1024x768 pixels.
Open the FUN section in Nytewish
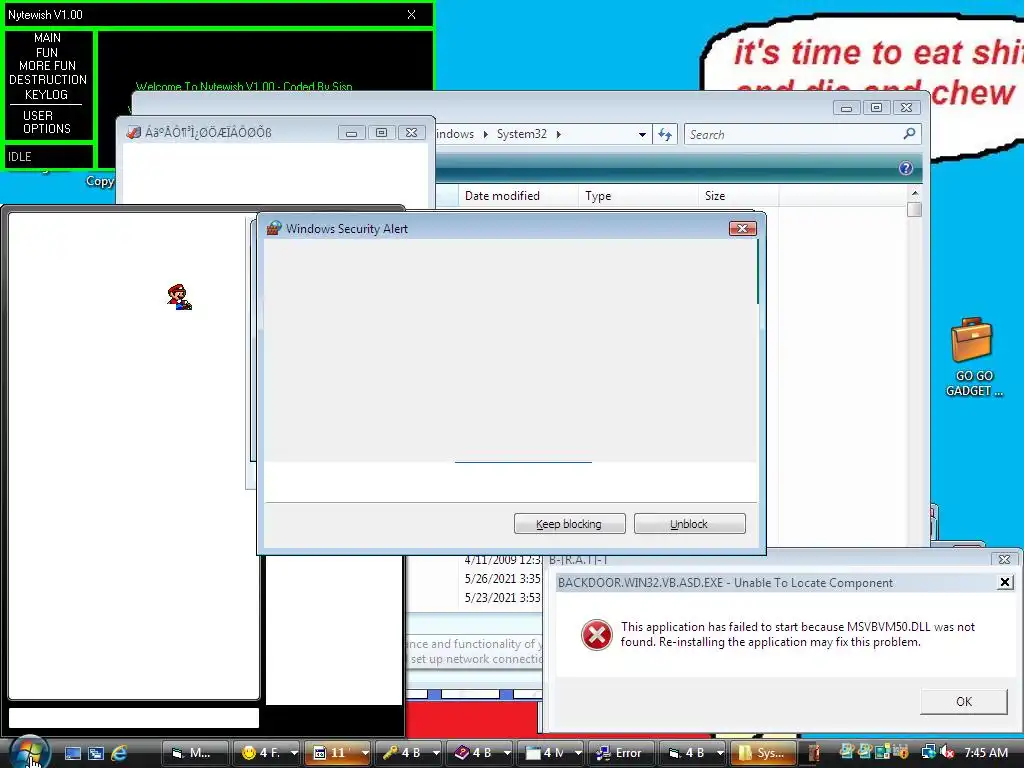click(47, 52)
